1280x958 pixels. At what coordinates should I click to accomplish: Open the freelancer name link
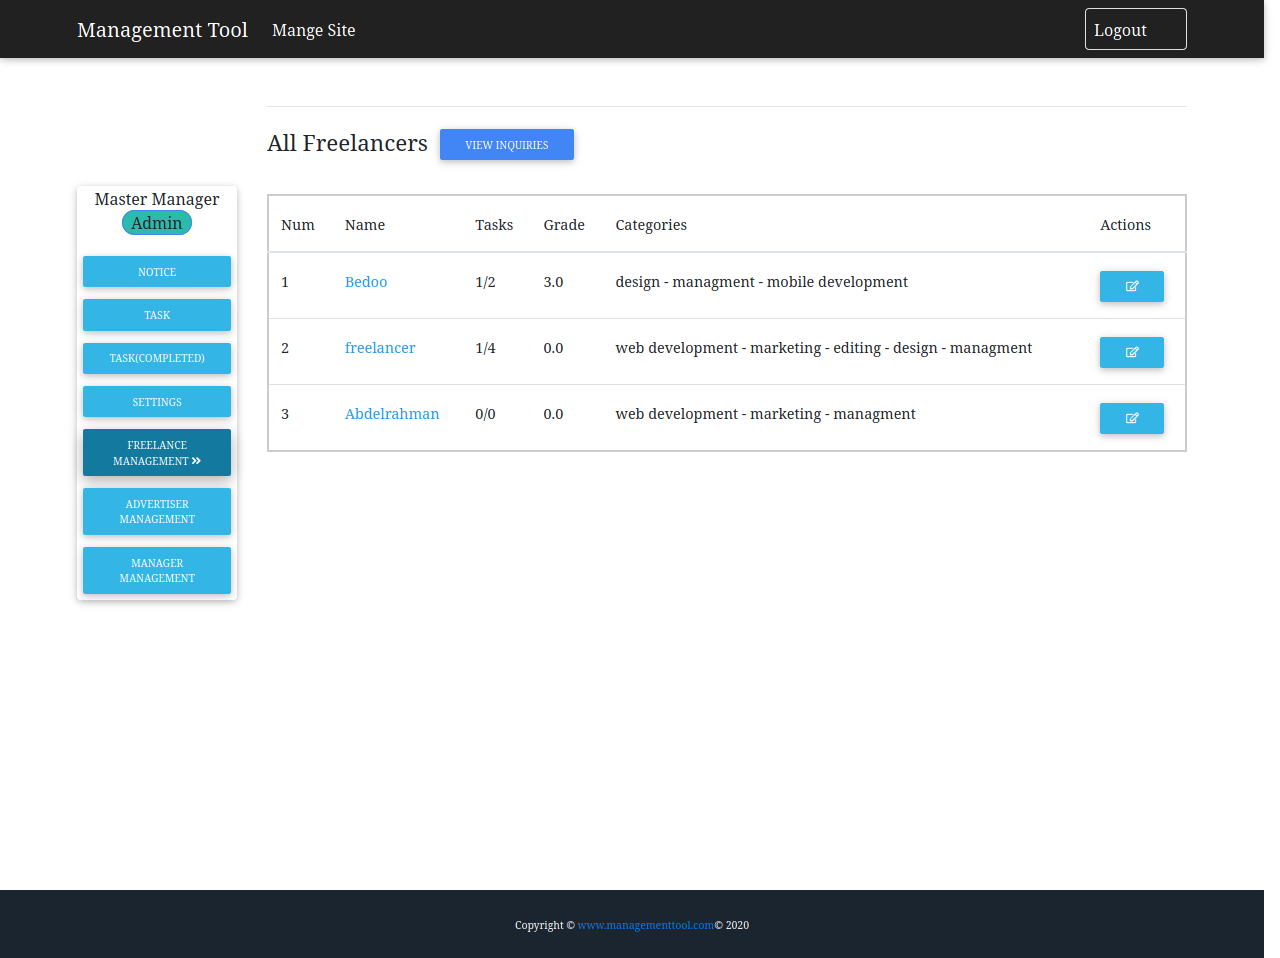pos(380,348)
